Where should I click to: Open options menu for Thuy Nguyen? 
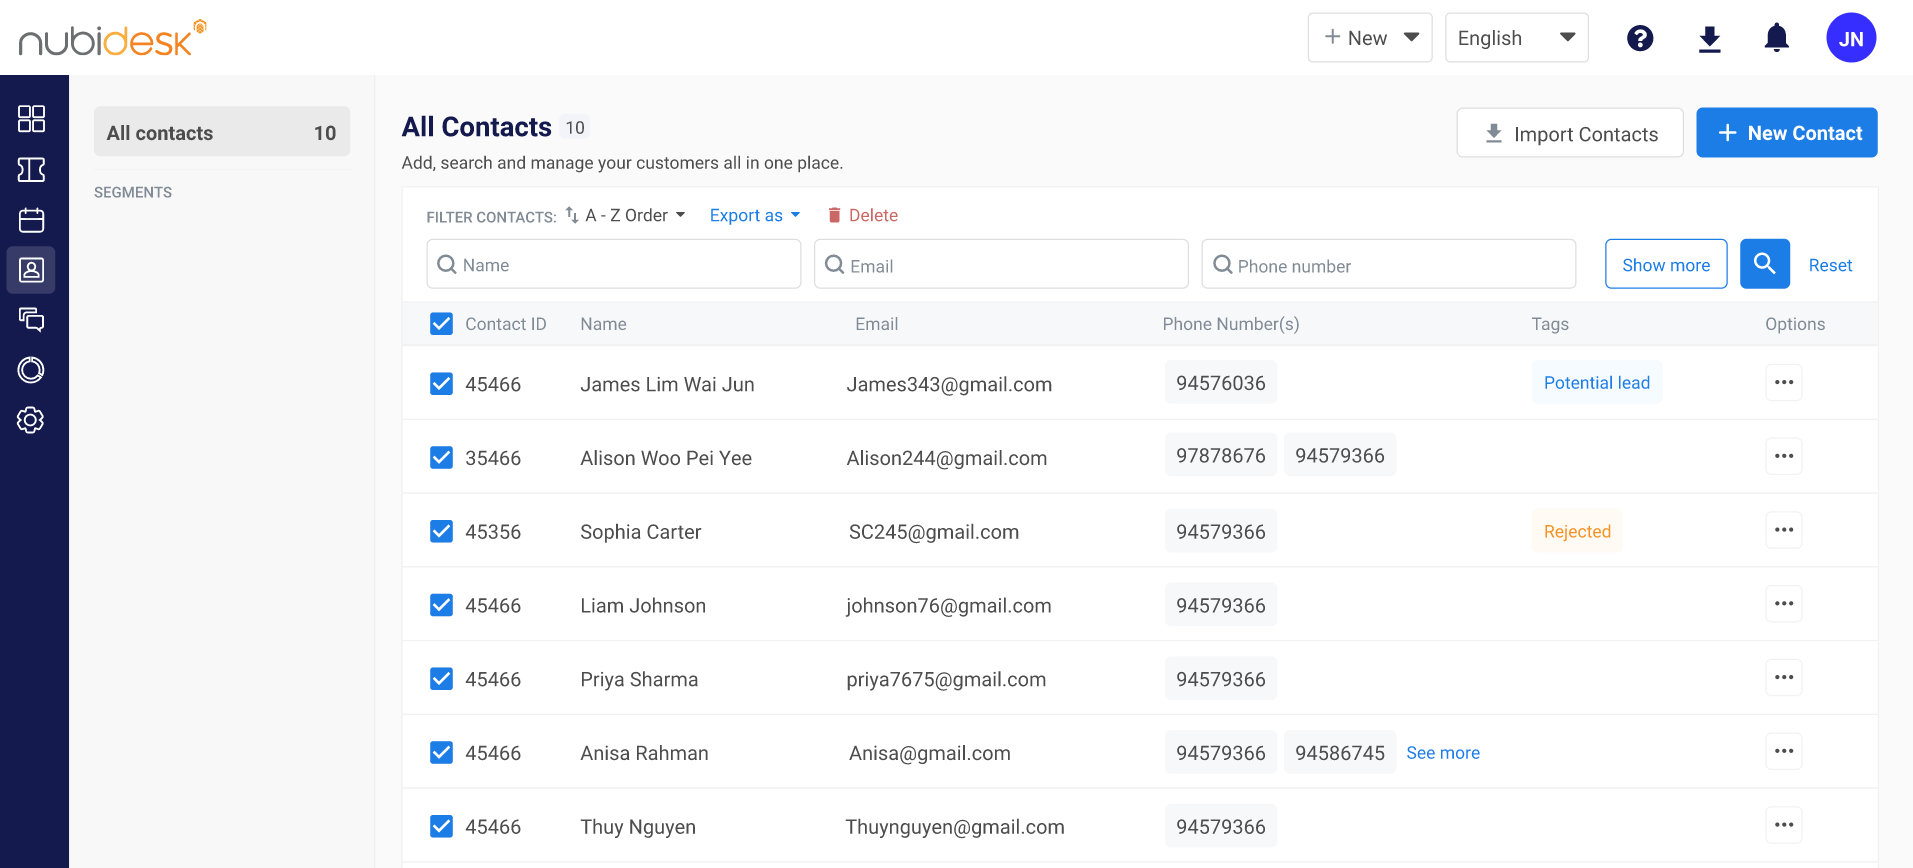click(x=1784, y=826)
